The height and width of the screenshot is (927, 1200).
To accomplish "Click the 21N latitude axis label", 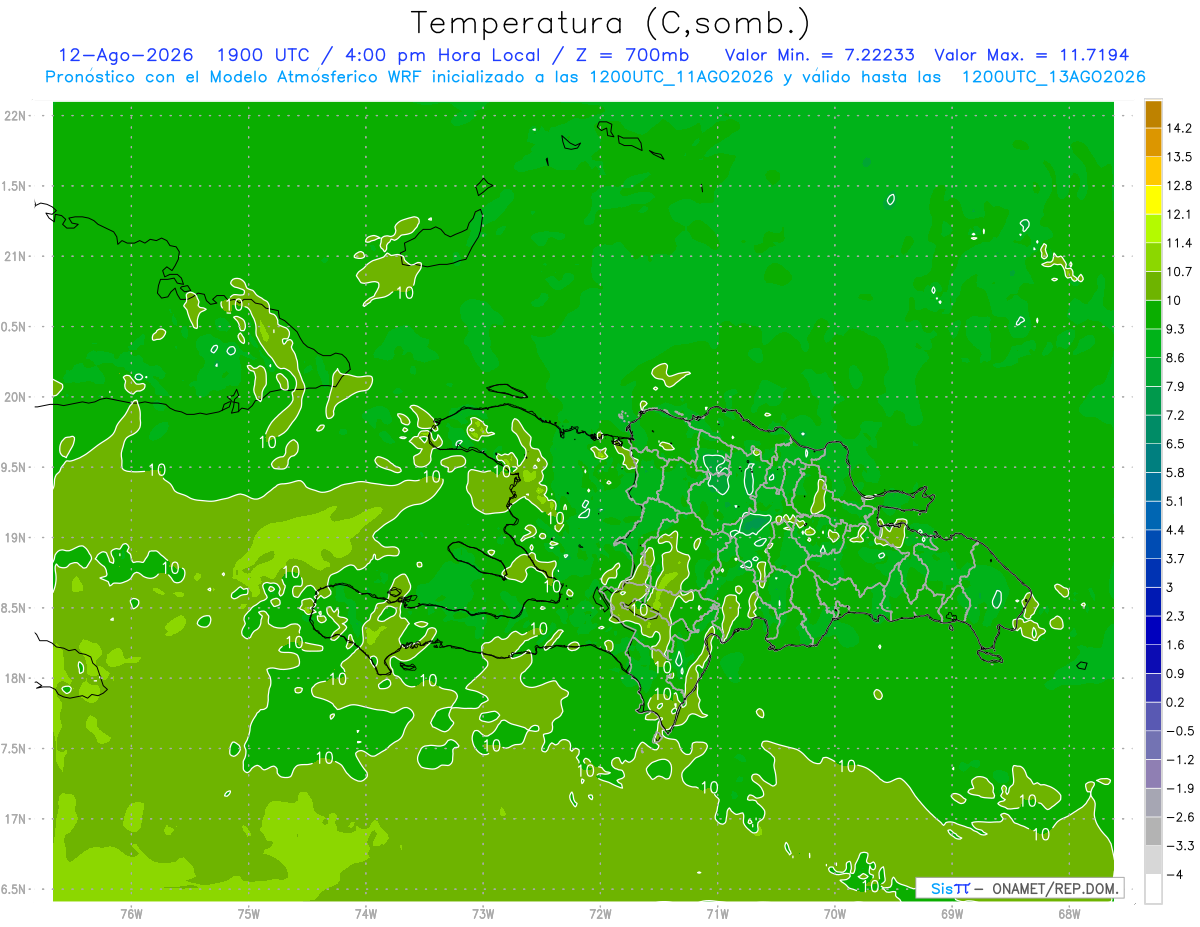I will click(17, 256).
